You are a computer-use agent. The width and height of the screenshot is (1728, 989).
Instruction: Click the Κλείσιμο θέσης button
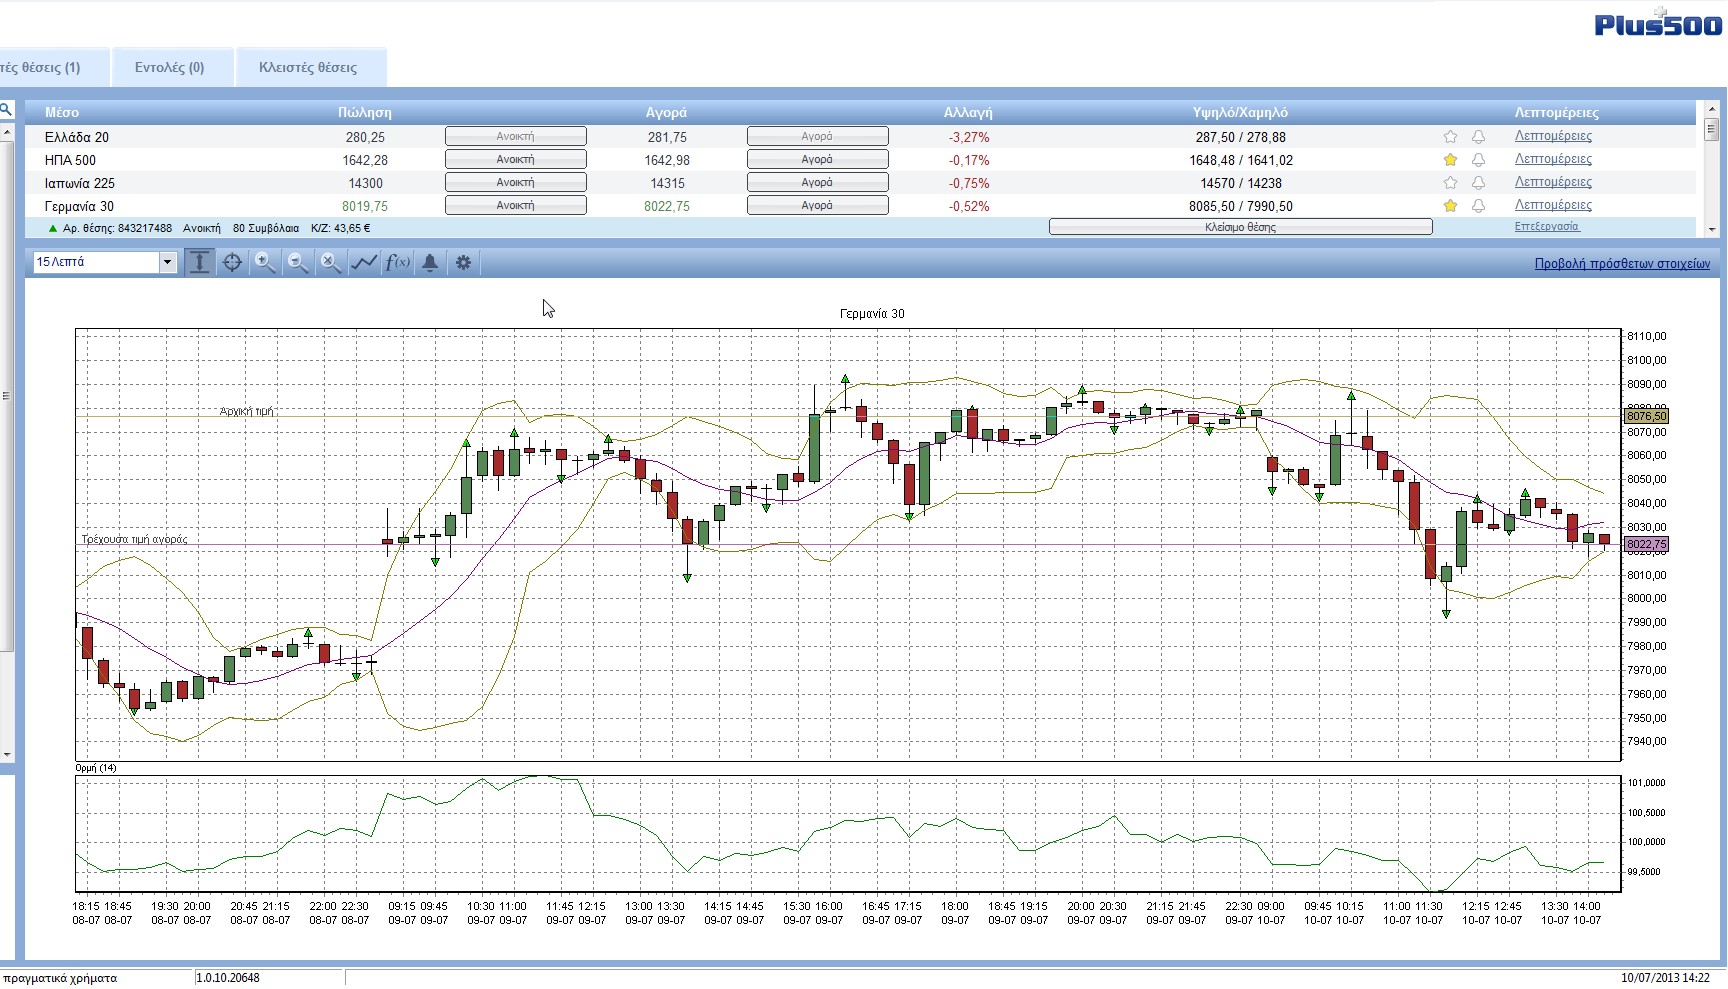(x=1241, y=227)
